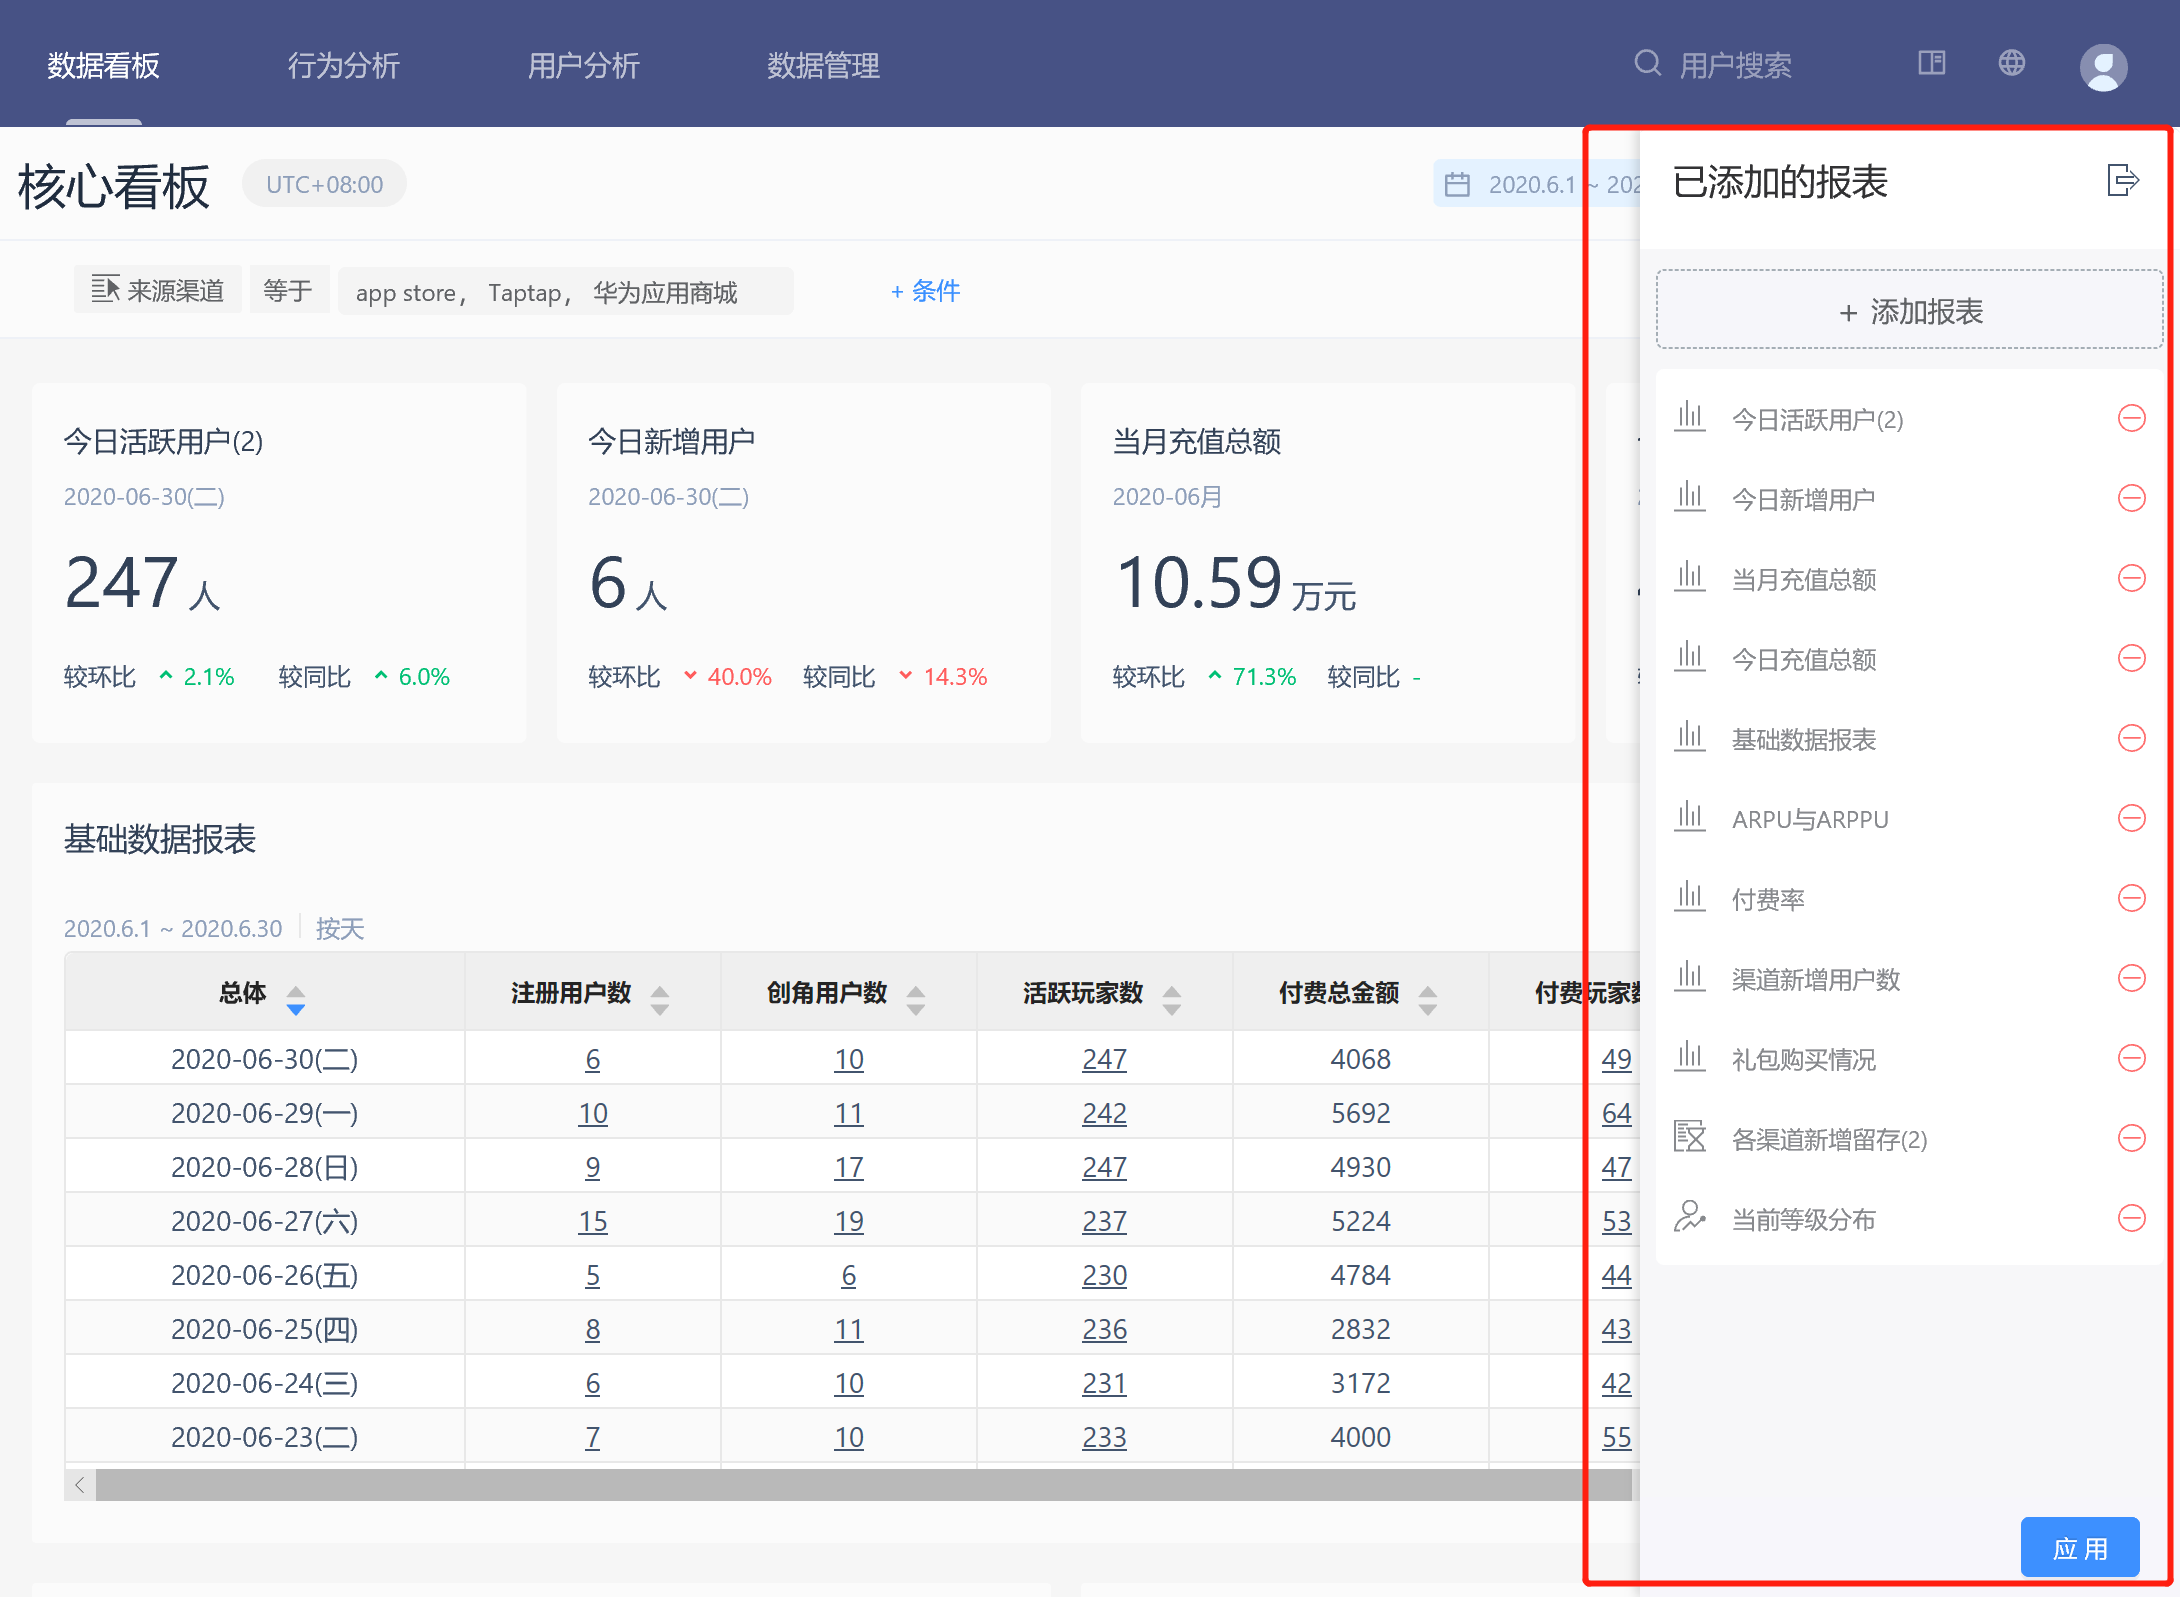Click the retention icon beside 各渠道新增留存(2)

coord(1689,1137)
